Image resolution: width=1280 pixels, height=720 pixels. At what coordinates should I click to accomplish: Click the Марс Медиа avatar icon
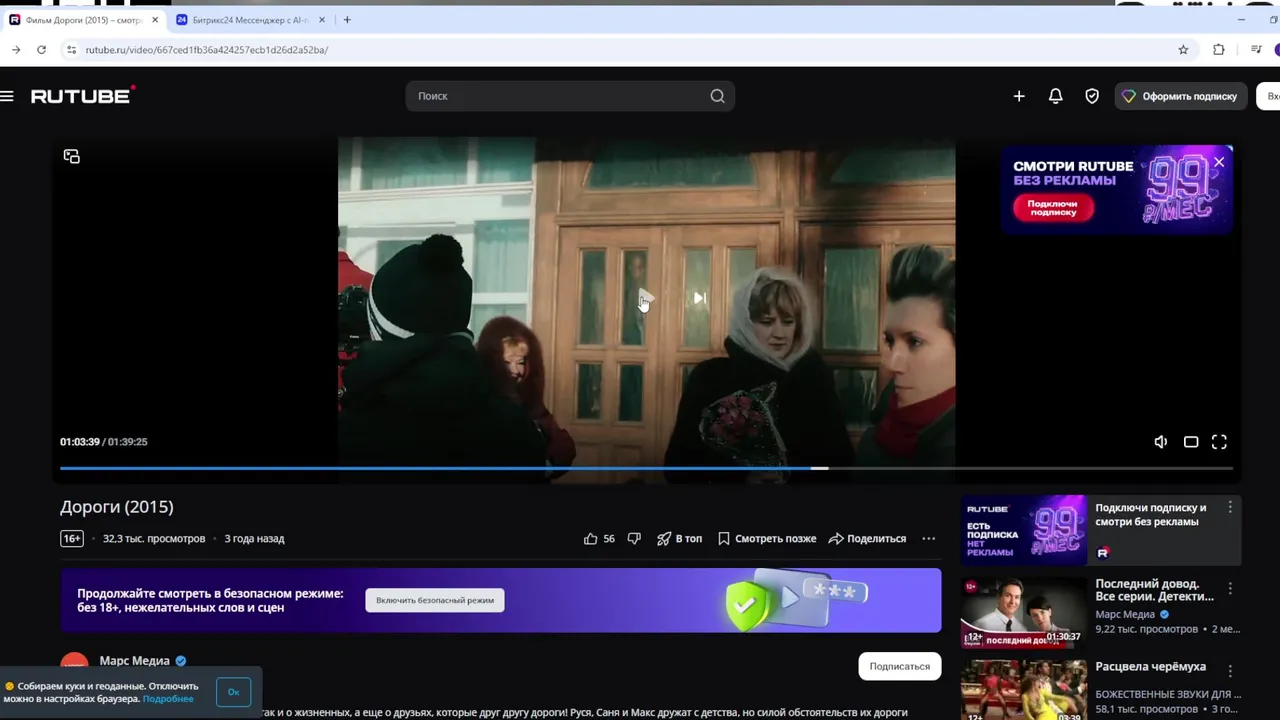click(x=74, y=663)
